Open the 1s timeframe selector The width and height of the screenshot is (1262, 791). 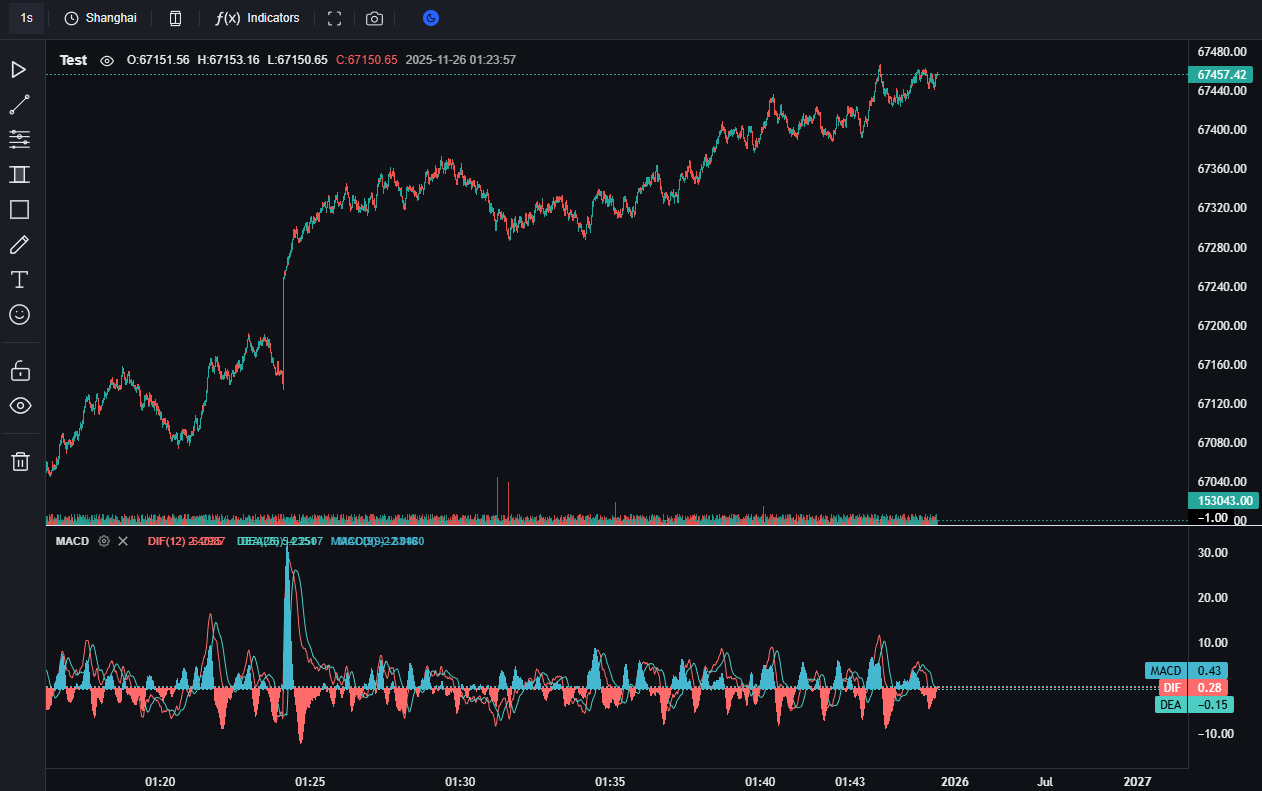tap(26, 18)
